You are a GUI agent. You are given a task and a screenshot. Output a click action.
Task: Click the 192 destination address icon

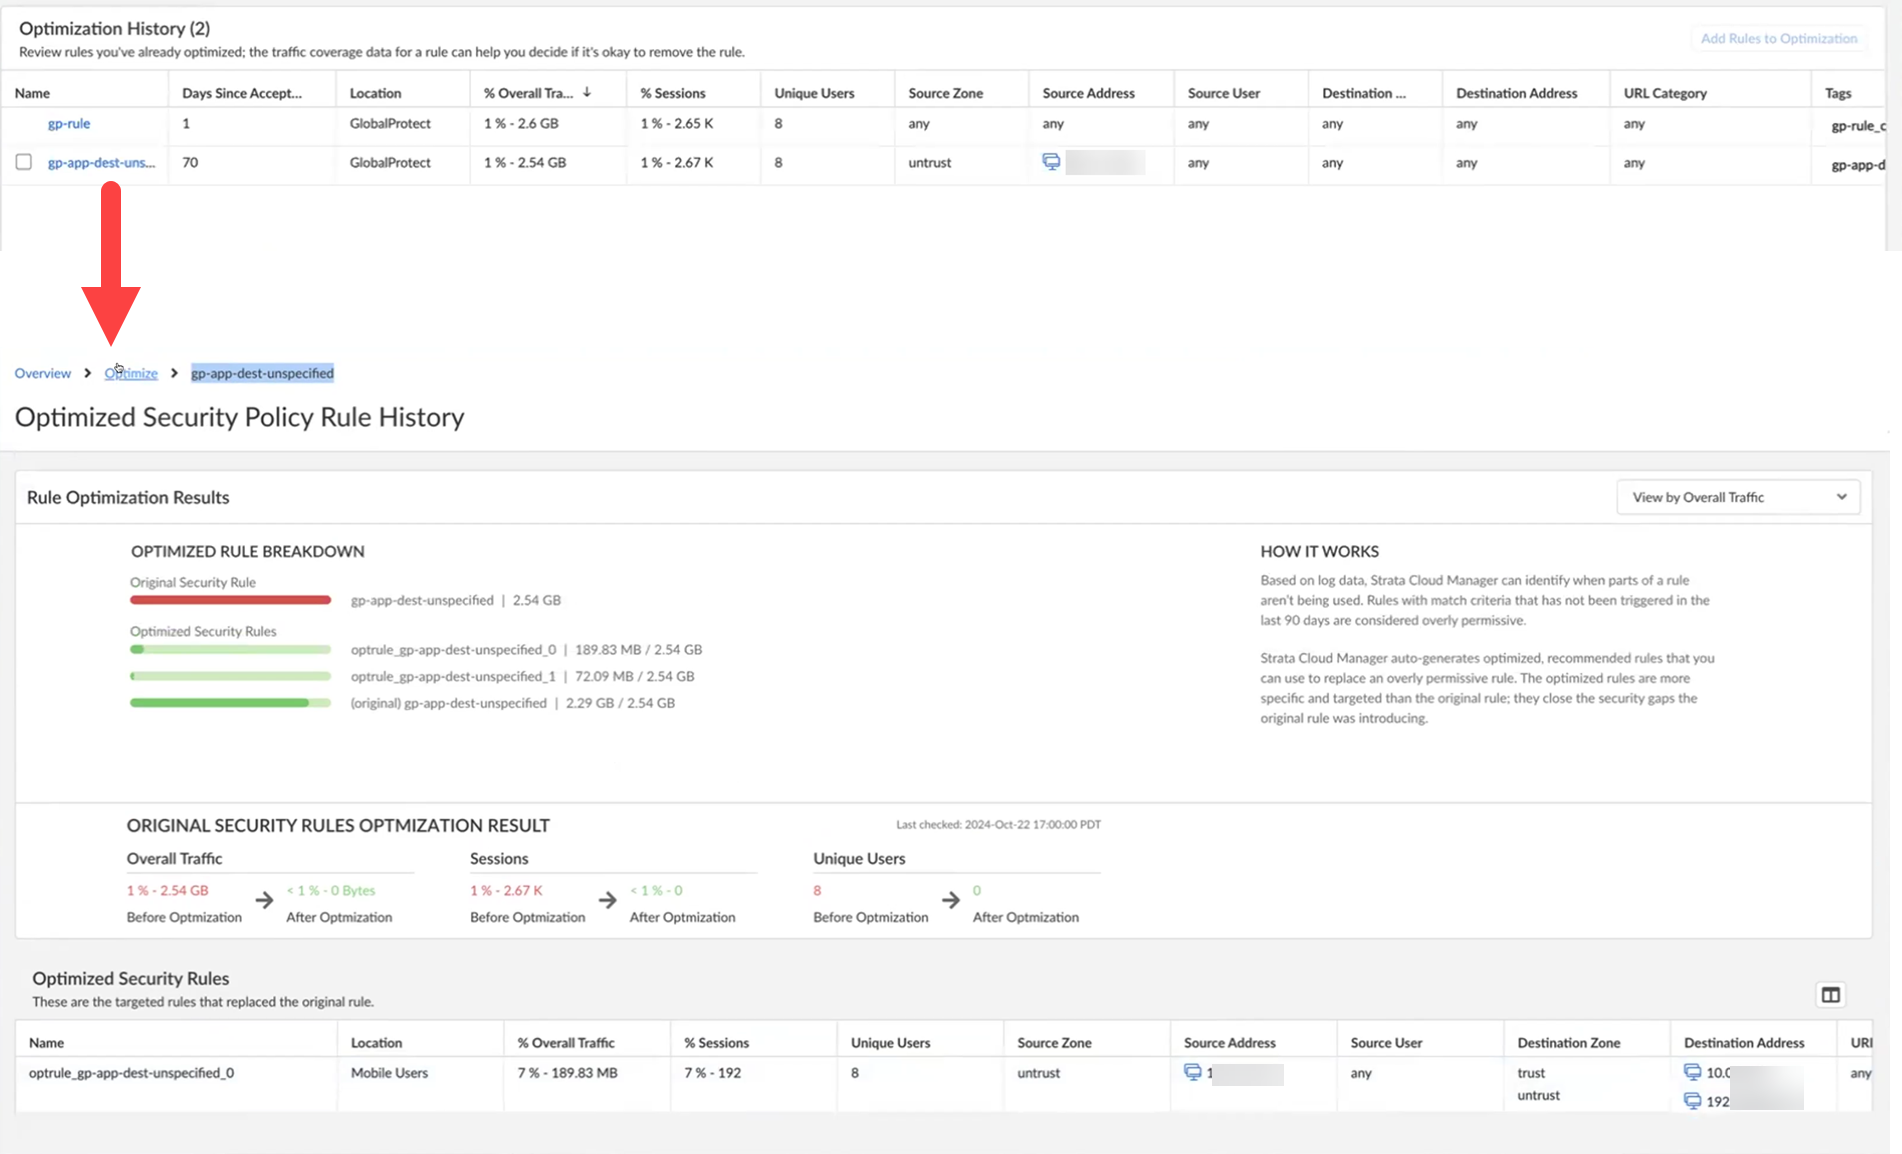[1692, 1101]
